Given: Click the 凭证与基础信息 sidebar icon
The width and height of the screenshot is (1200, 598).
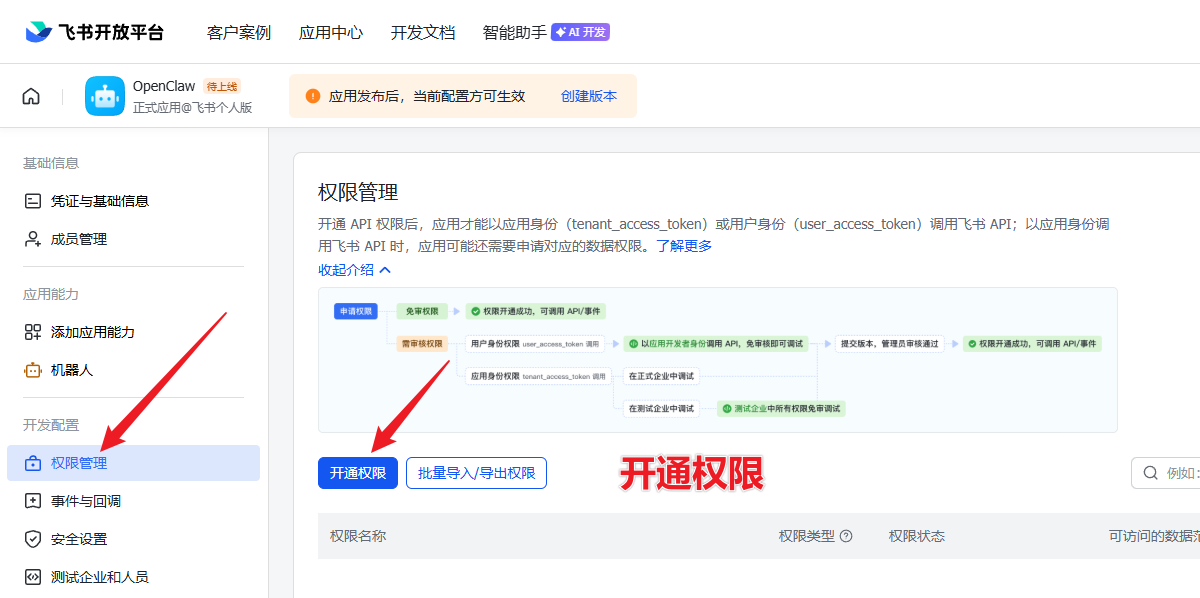Looking at the screenshot, I should pyautogui.click(x=33, y=201).
